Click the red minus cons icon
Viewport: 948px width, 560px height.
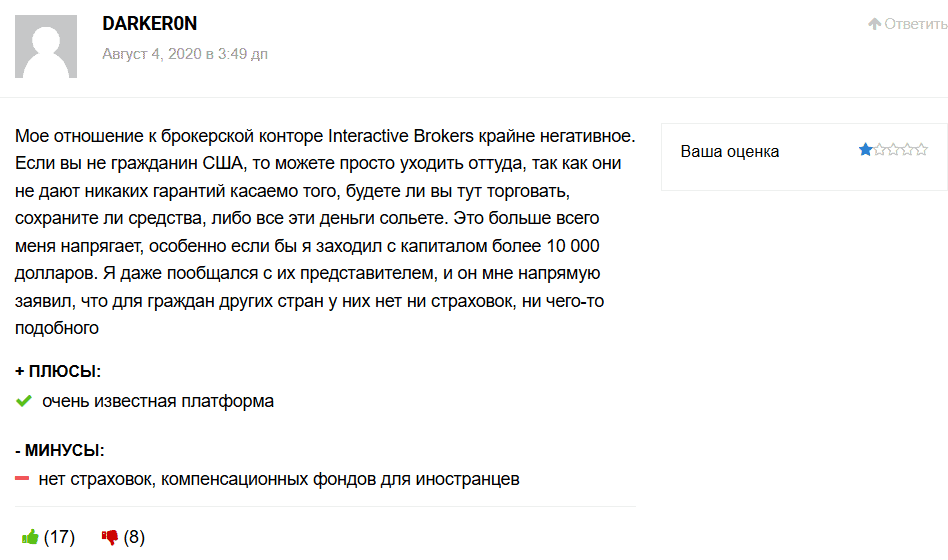(23, 479)
